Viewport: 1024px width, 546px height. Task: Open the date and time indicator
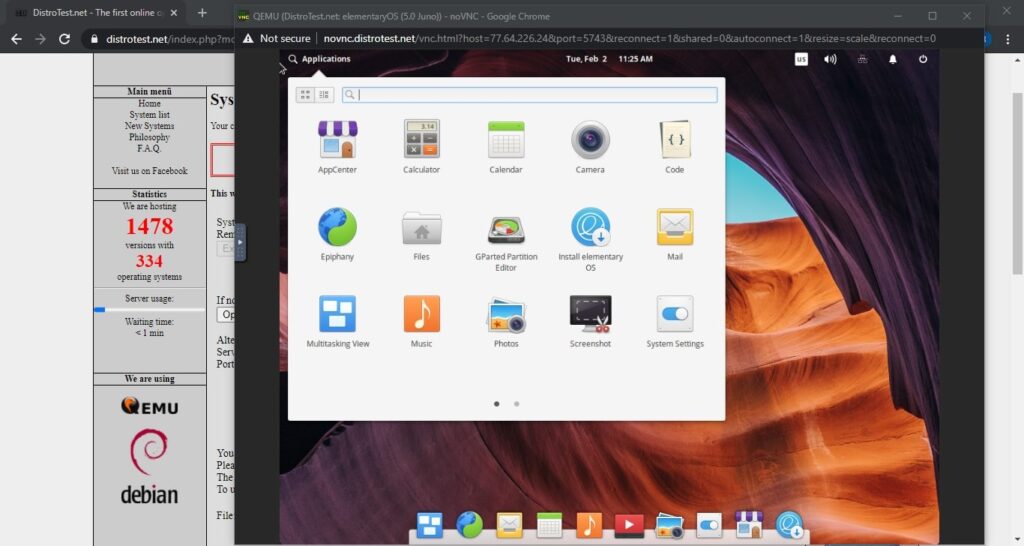pyautogui.click(x=609, y=59)
